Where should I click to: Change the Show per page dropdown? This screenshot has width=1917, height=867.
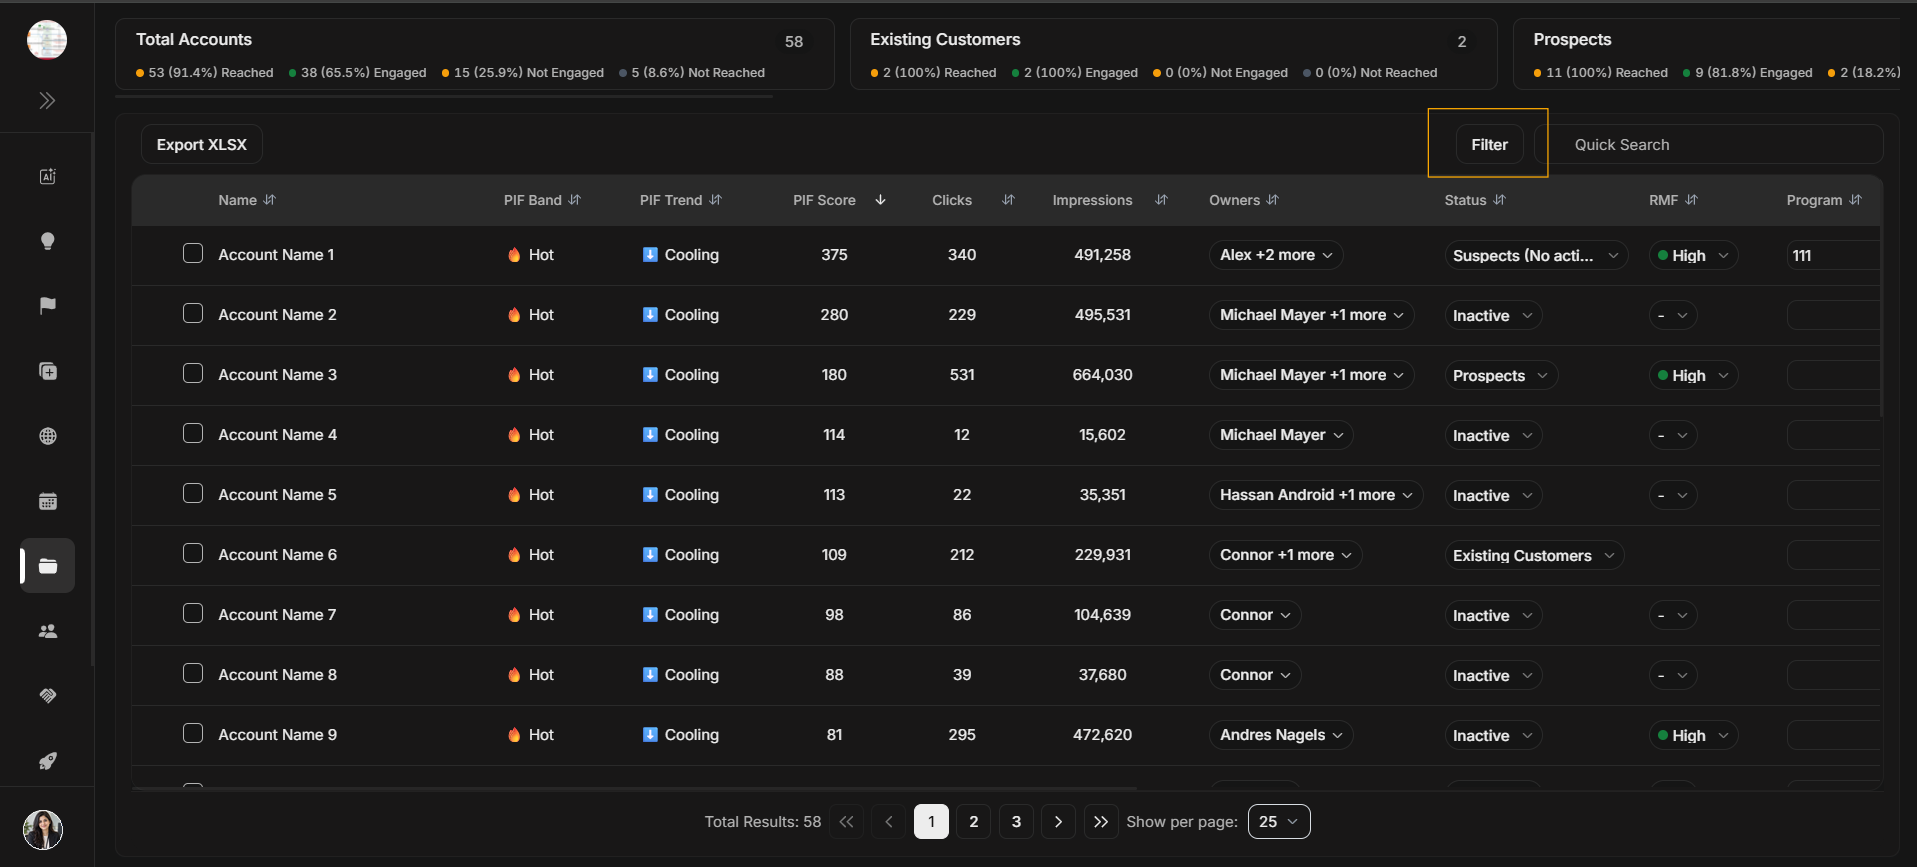[x=1279, y=821]
